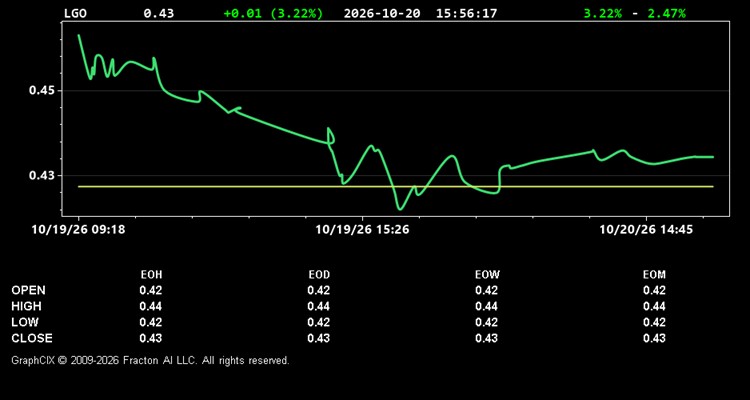Image resolution: width=750 pixels, height=400 pixels.
Task: Select the EOD column header
Action: click(319, 275)
